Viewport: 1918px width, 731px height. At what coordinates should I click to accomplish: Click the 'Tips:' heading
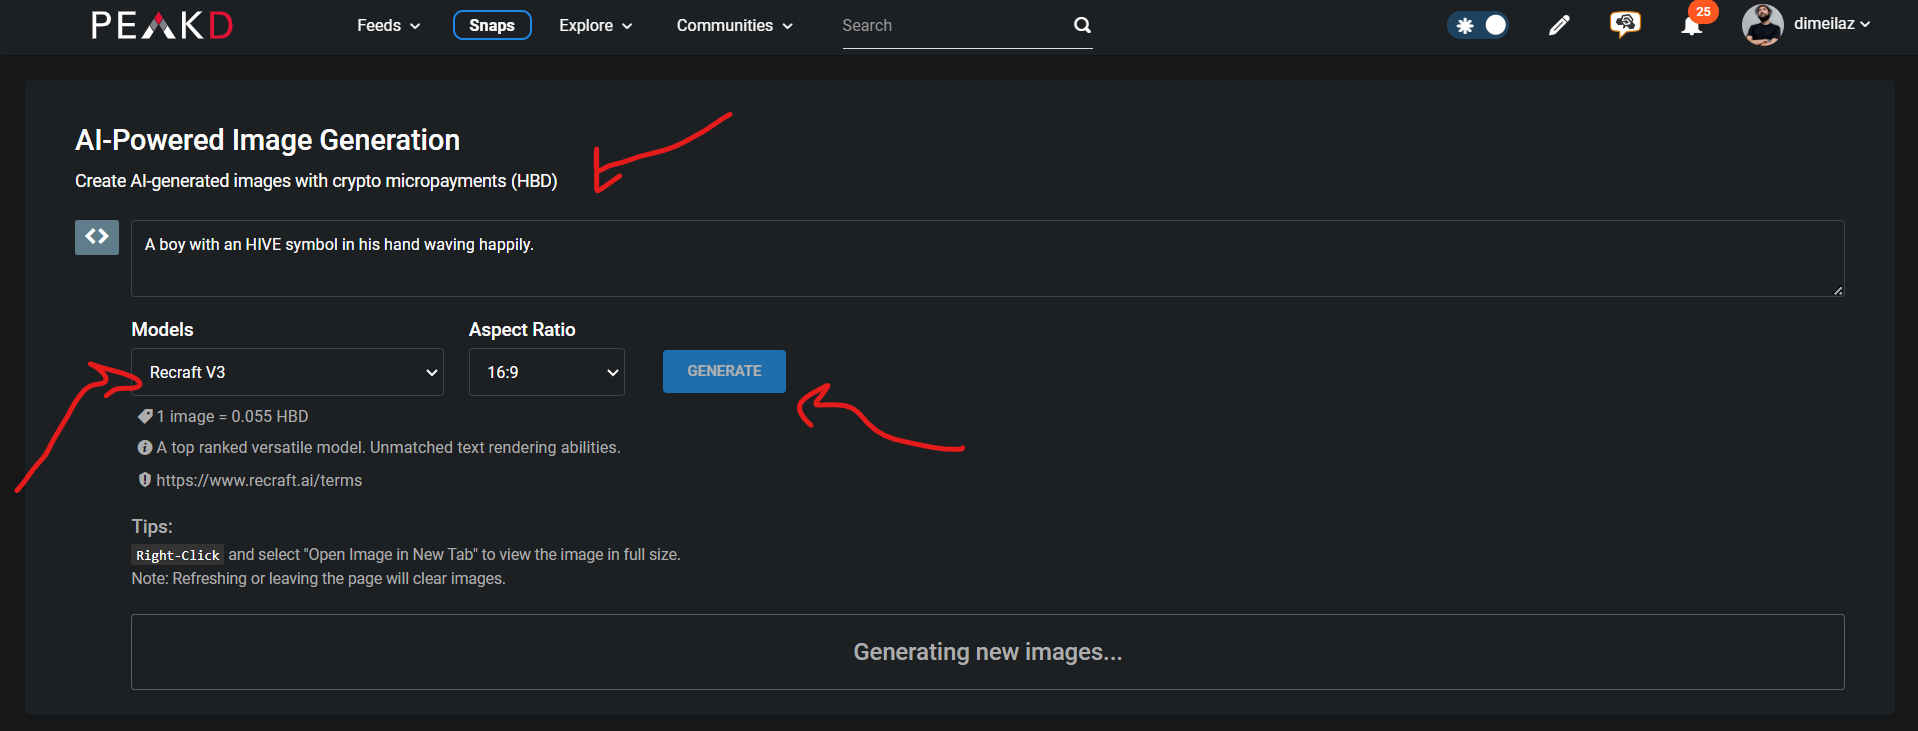click(152, 526)
